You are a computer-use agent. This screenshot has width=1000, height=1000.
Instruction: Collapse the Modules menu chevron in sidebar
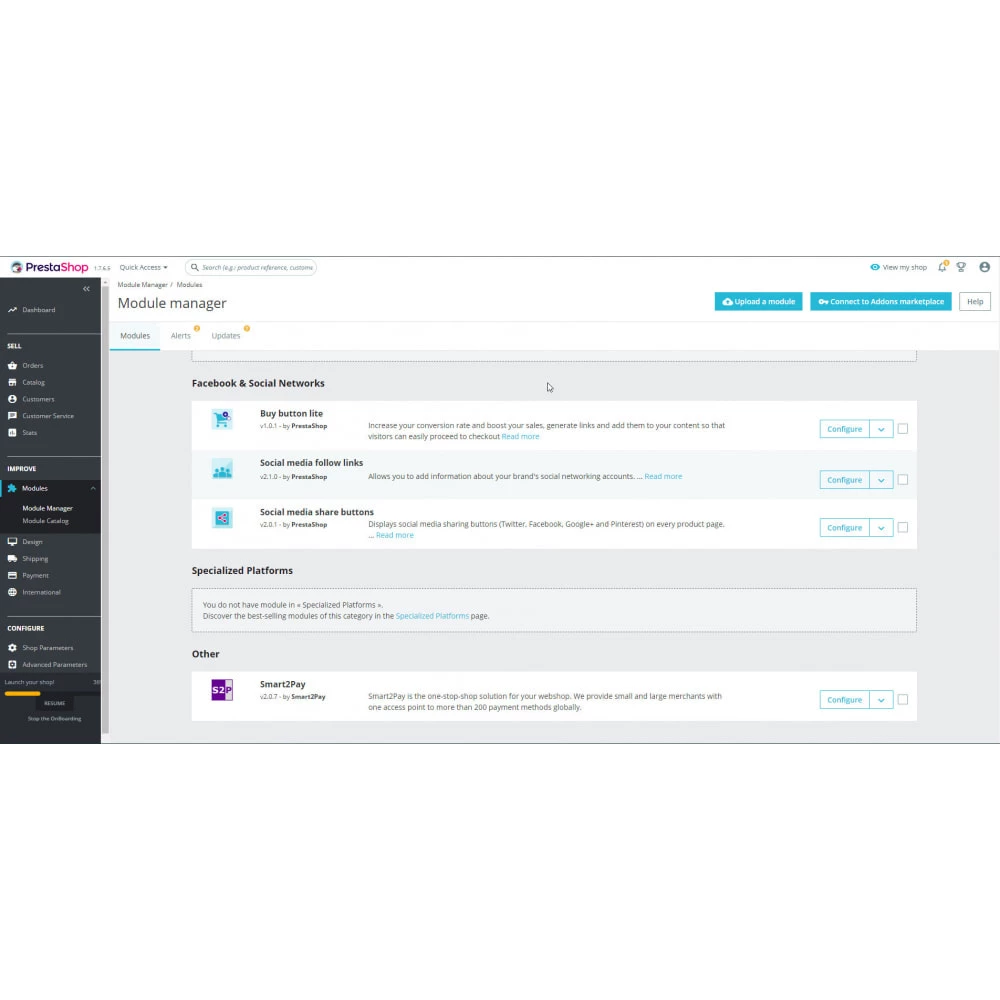[x=93, y=489]
